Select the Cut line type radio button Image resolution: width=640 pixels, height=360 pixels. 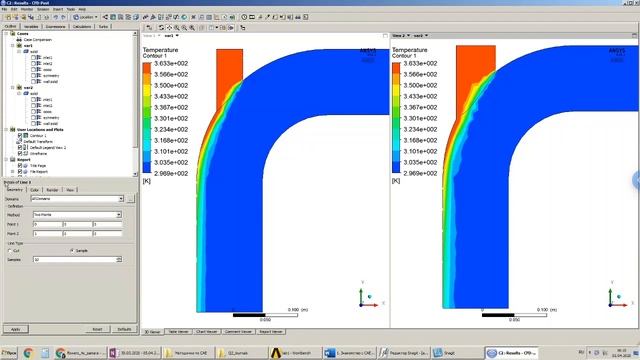[x=10, y=251]
